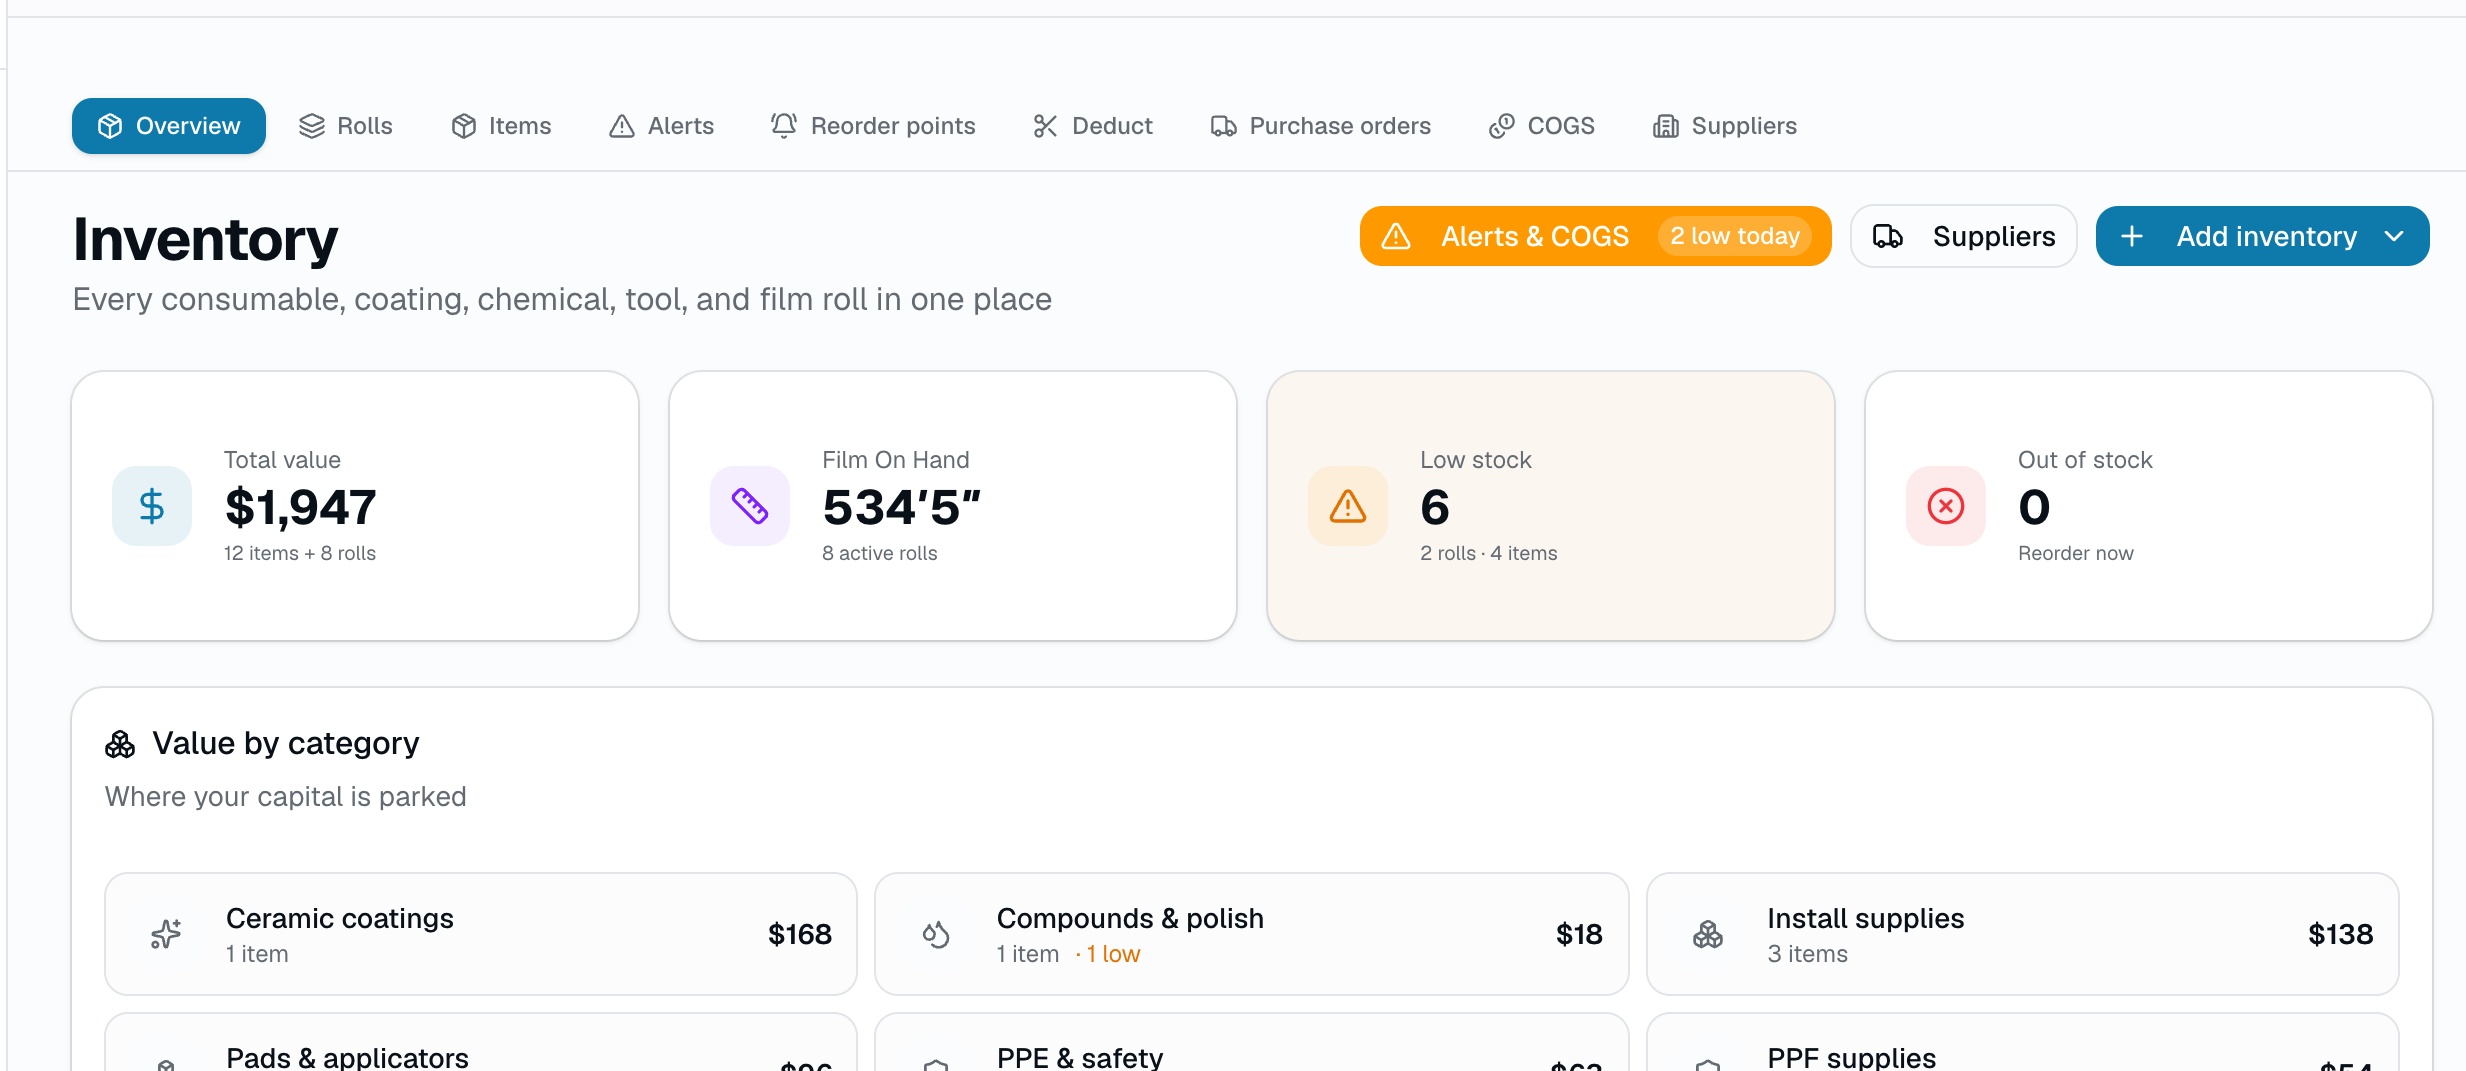Image resolution: width=2466 pixels, height=1071 pixels.
Task: Click the '1 low' label in Compounds
Action: (x=1113, y=954)
